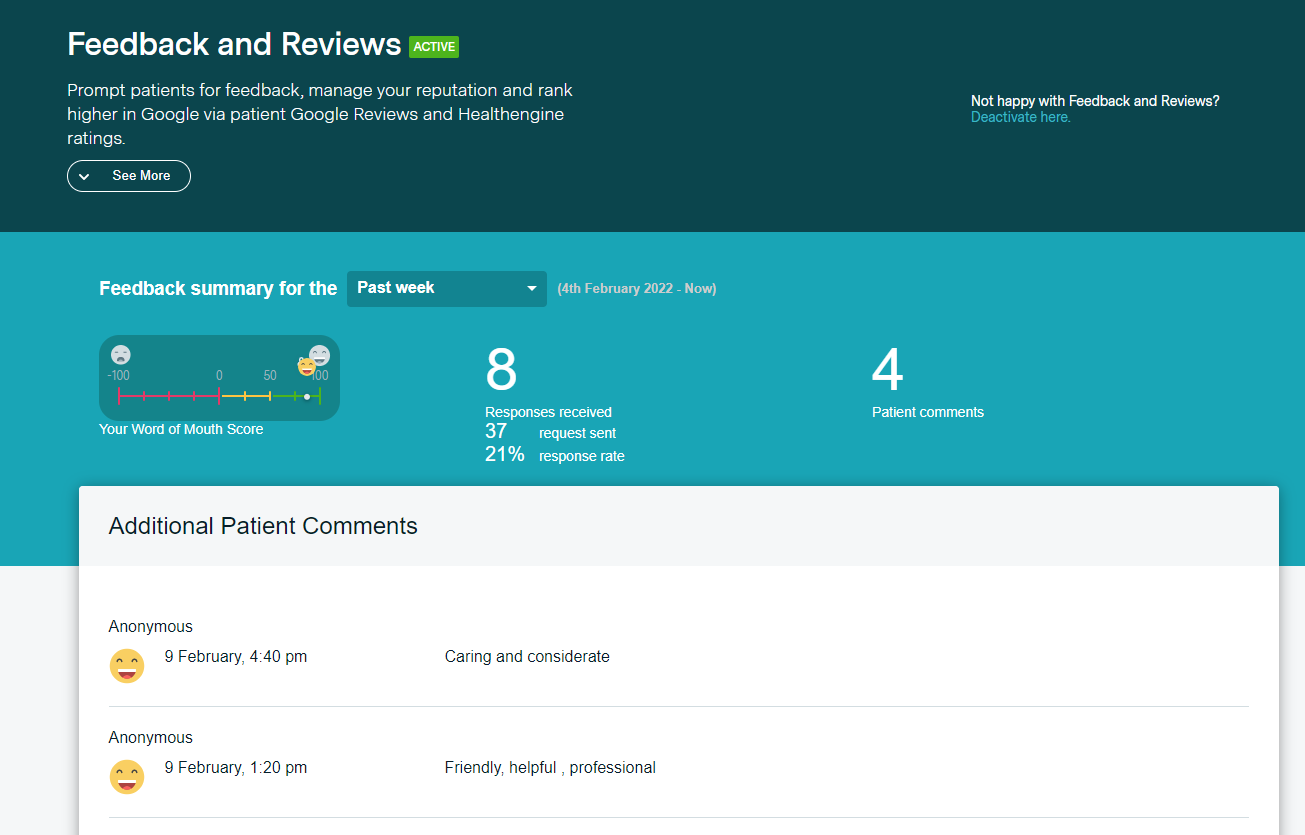This screenshot has width=1305, height=835.
Task: Click the Friendly, helpful, professional comment text
Action: coord(550,768)
